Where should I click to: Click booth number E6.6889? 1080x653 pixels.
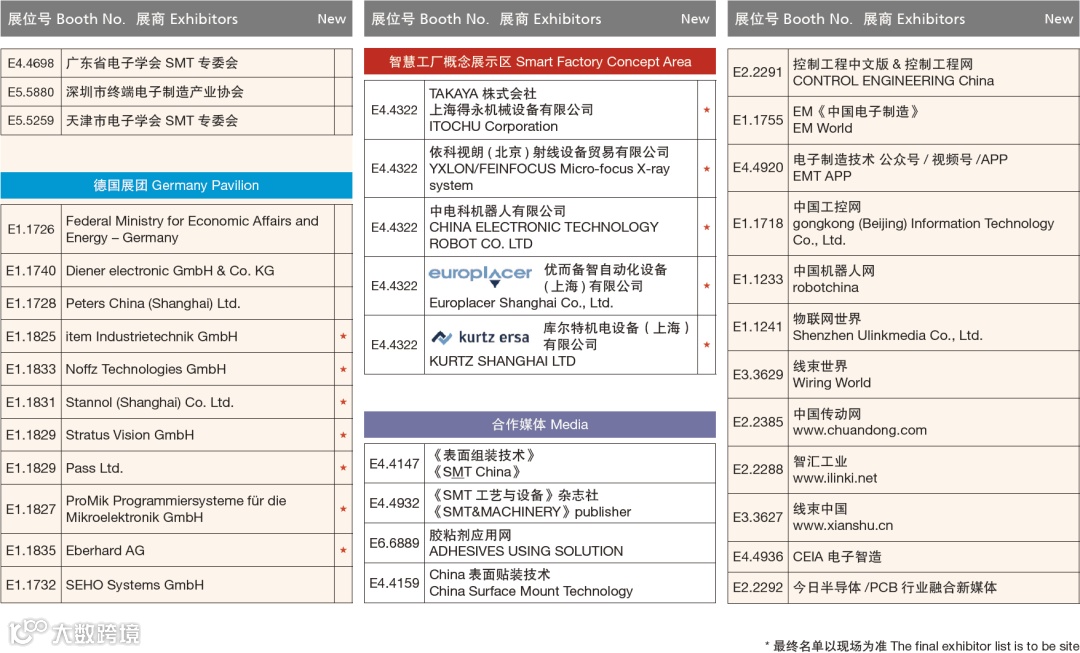[x=394, y=543]
